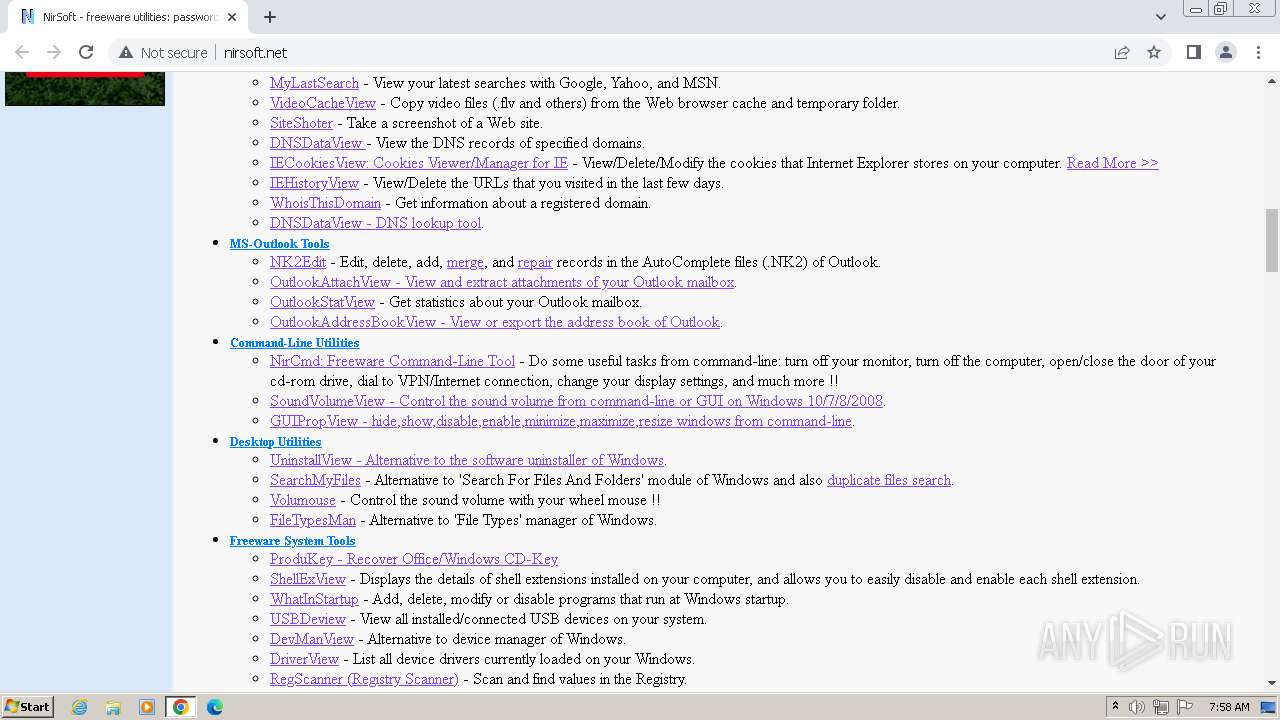Open the ShellExView link
This screenshot has width=1280, height=720.
(308, 579)
